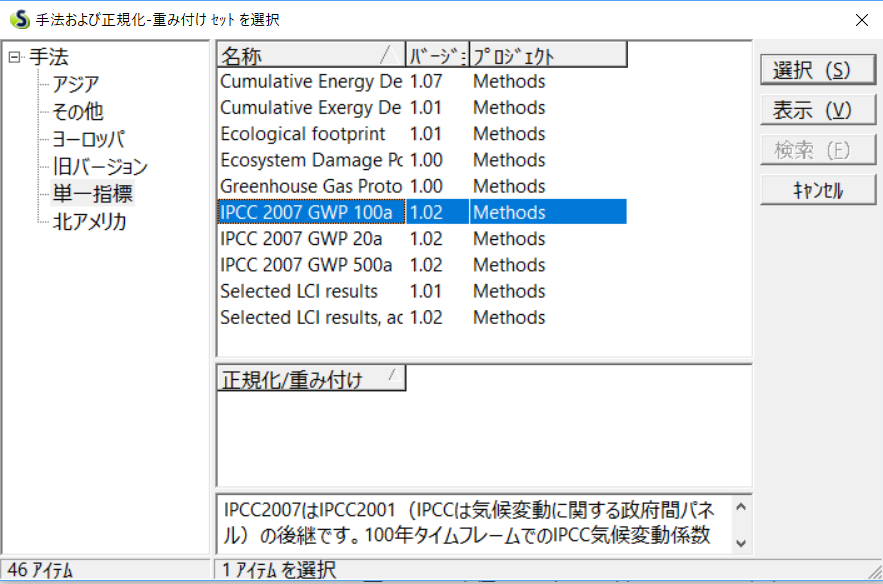Click version 1.02 of IPCC 2007 GWP 20a
The width and height of the screenshot is (883, 584).
pos(426,238)
